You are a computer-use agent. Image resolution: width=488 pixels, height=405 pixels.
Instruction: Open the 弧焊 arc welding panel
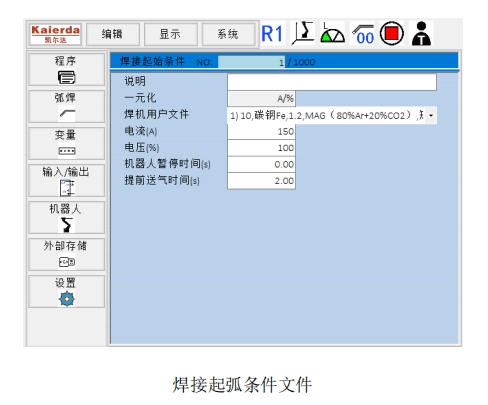(x=66, y=106)
